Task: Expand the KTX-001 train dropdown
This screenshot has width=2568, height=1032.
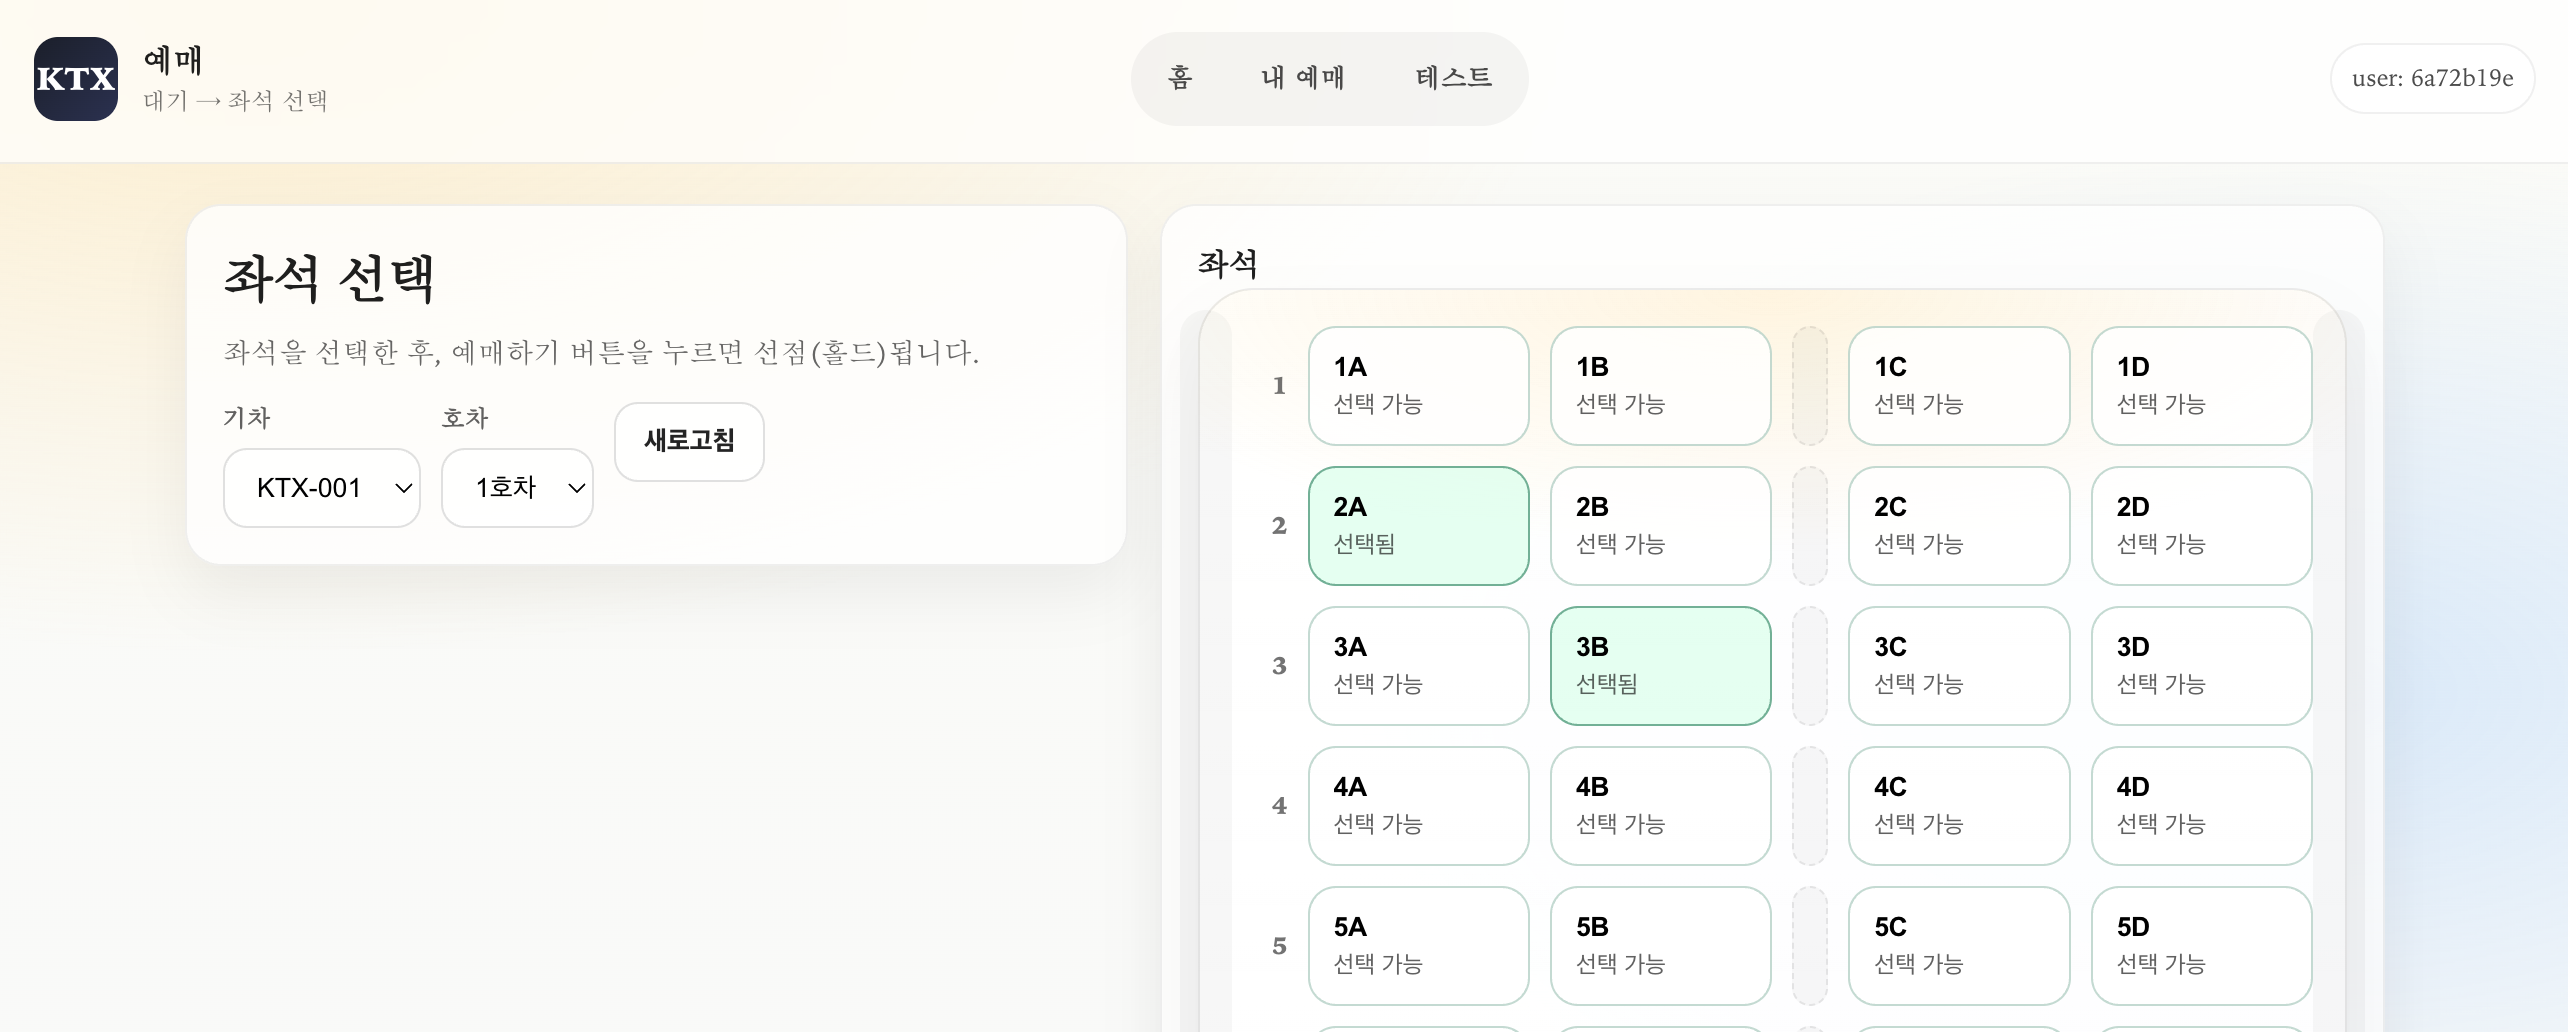Action: [x=321, y=488]
